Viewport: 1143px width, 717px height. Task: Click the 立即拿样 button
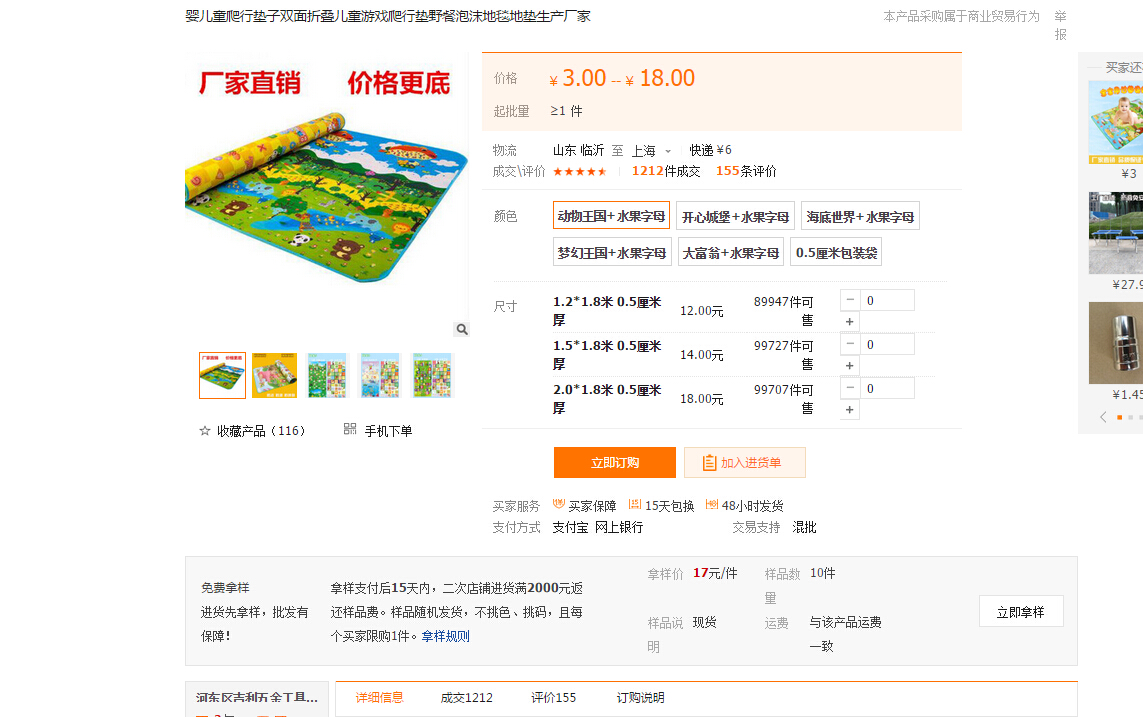1020,612
